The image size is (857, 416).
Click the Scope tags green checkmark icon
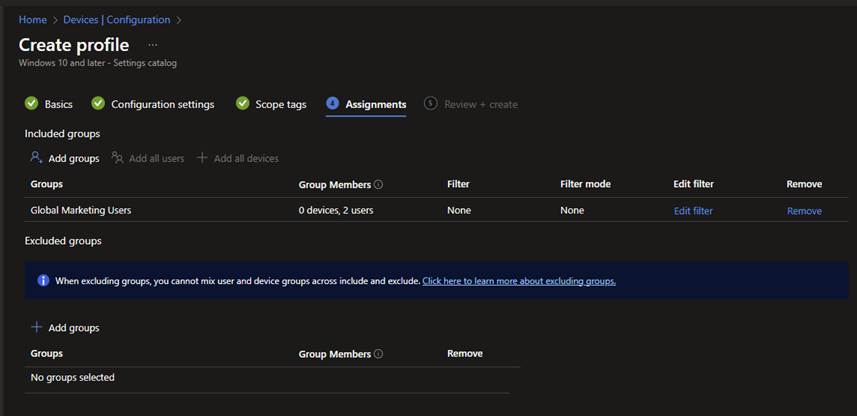[x=243, y=104]
